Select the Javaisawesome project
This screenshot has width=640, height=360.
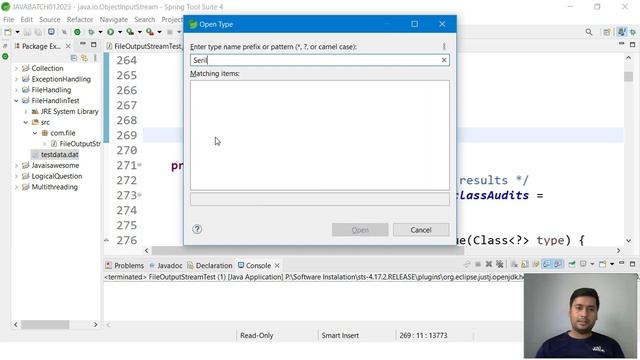click(x=55, y=165)
